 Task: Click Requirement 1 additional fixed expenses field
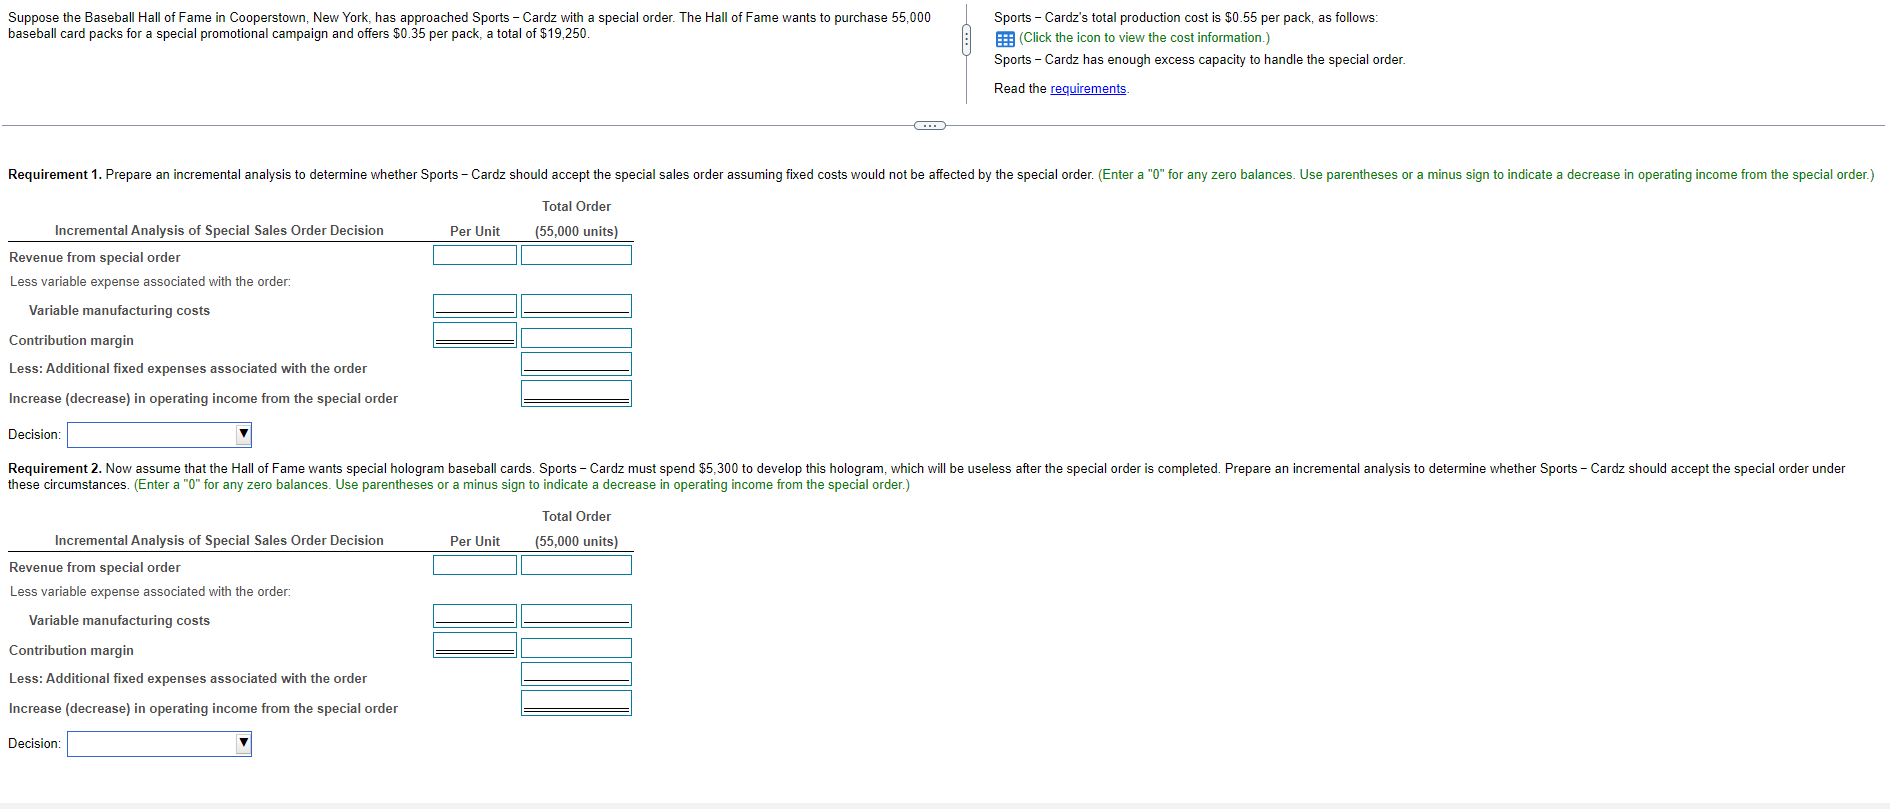click(x=576, y=364)
